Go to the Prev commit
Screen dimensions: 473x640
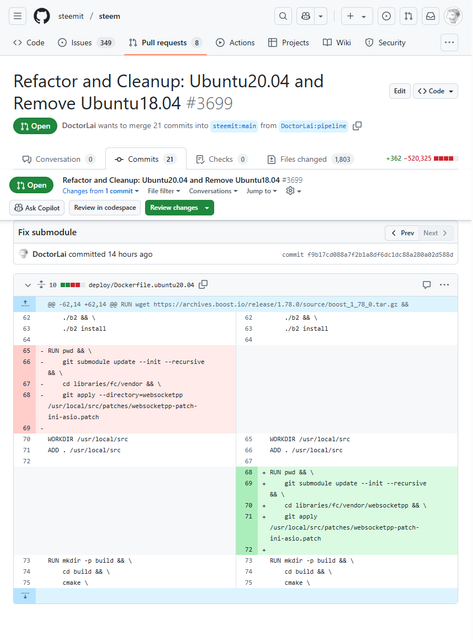point(402,233)
